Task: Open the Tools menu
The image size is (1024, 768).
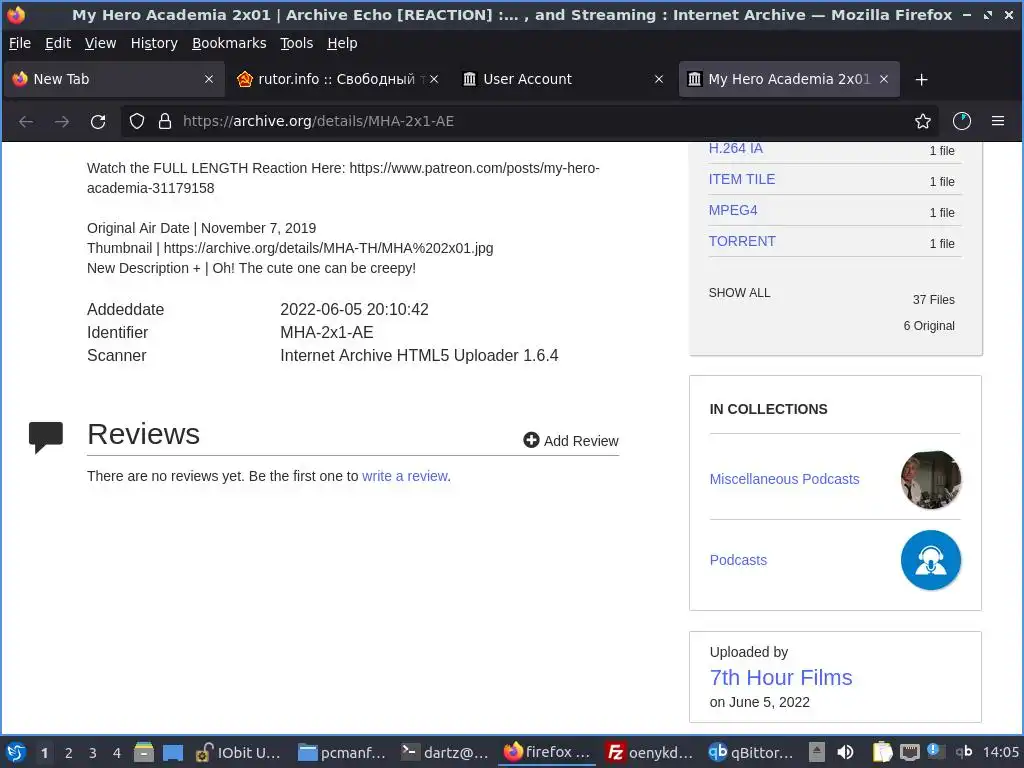Action: pos(296,43)
